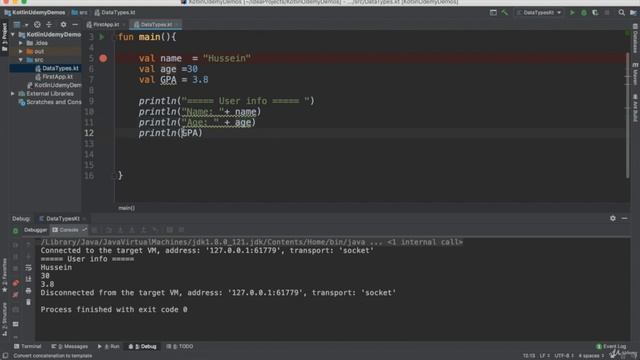Click the editor vertical scrollbar
Image resolution: width=640 pixels, height=360 pixels.
click(627, 116)
